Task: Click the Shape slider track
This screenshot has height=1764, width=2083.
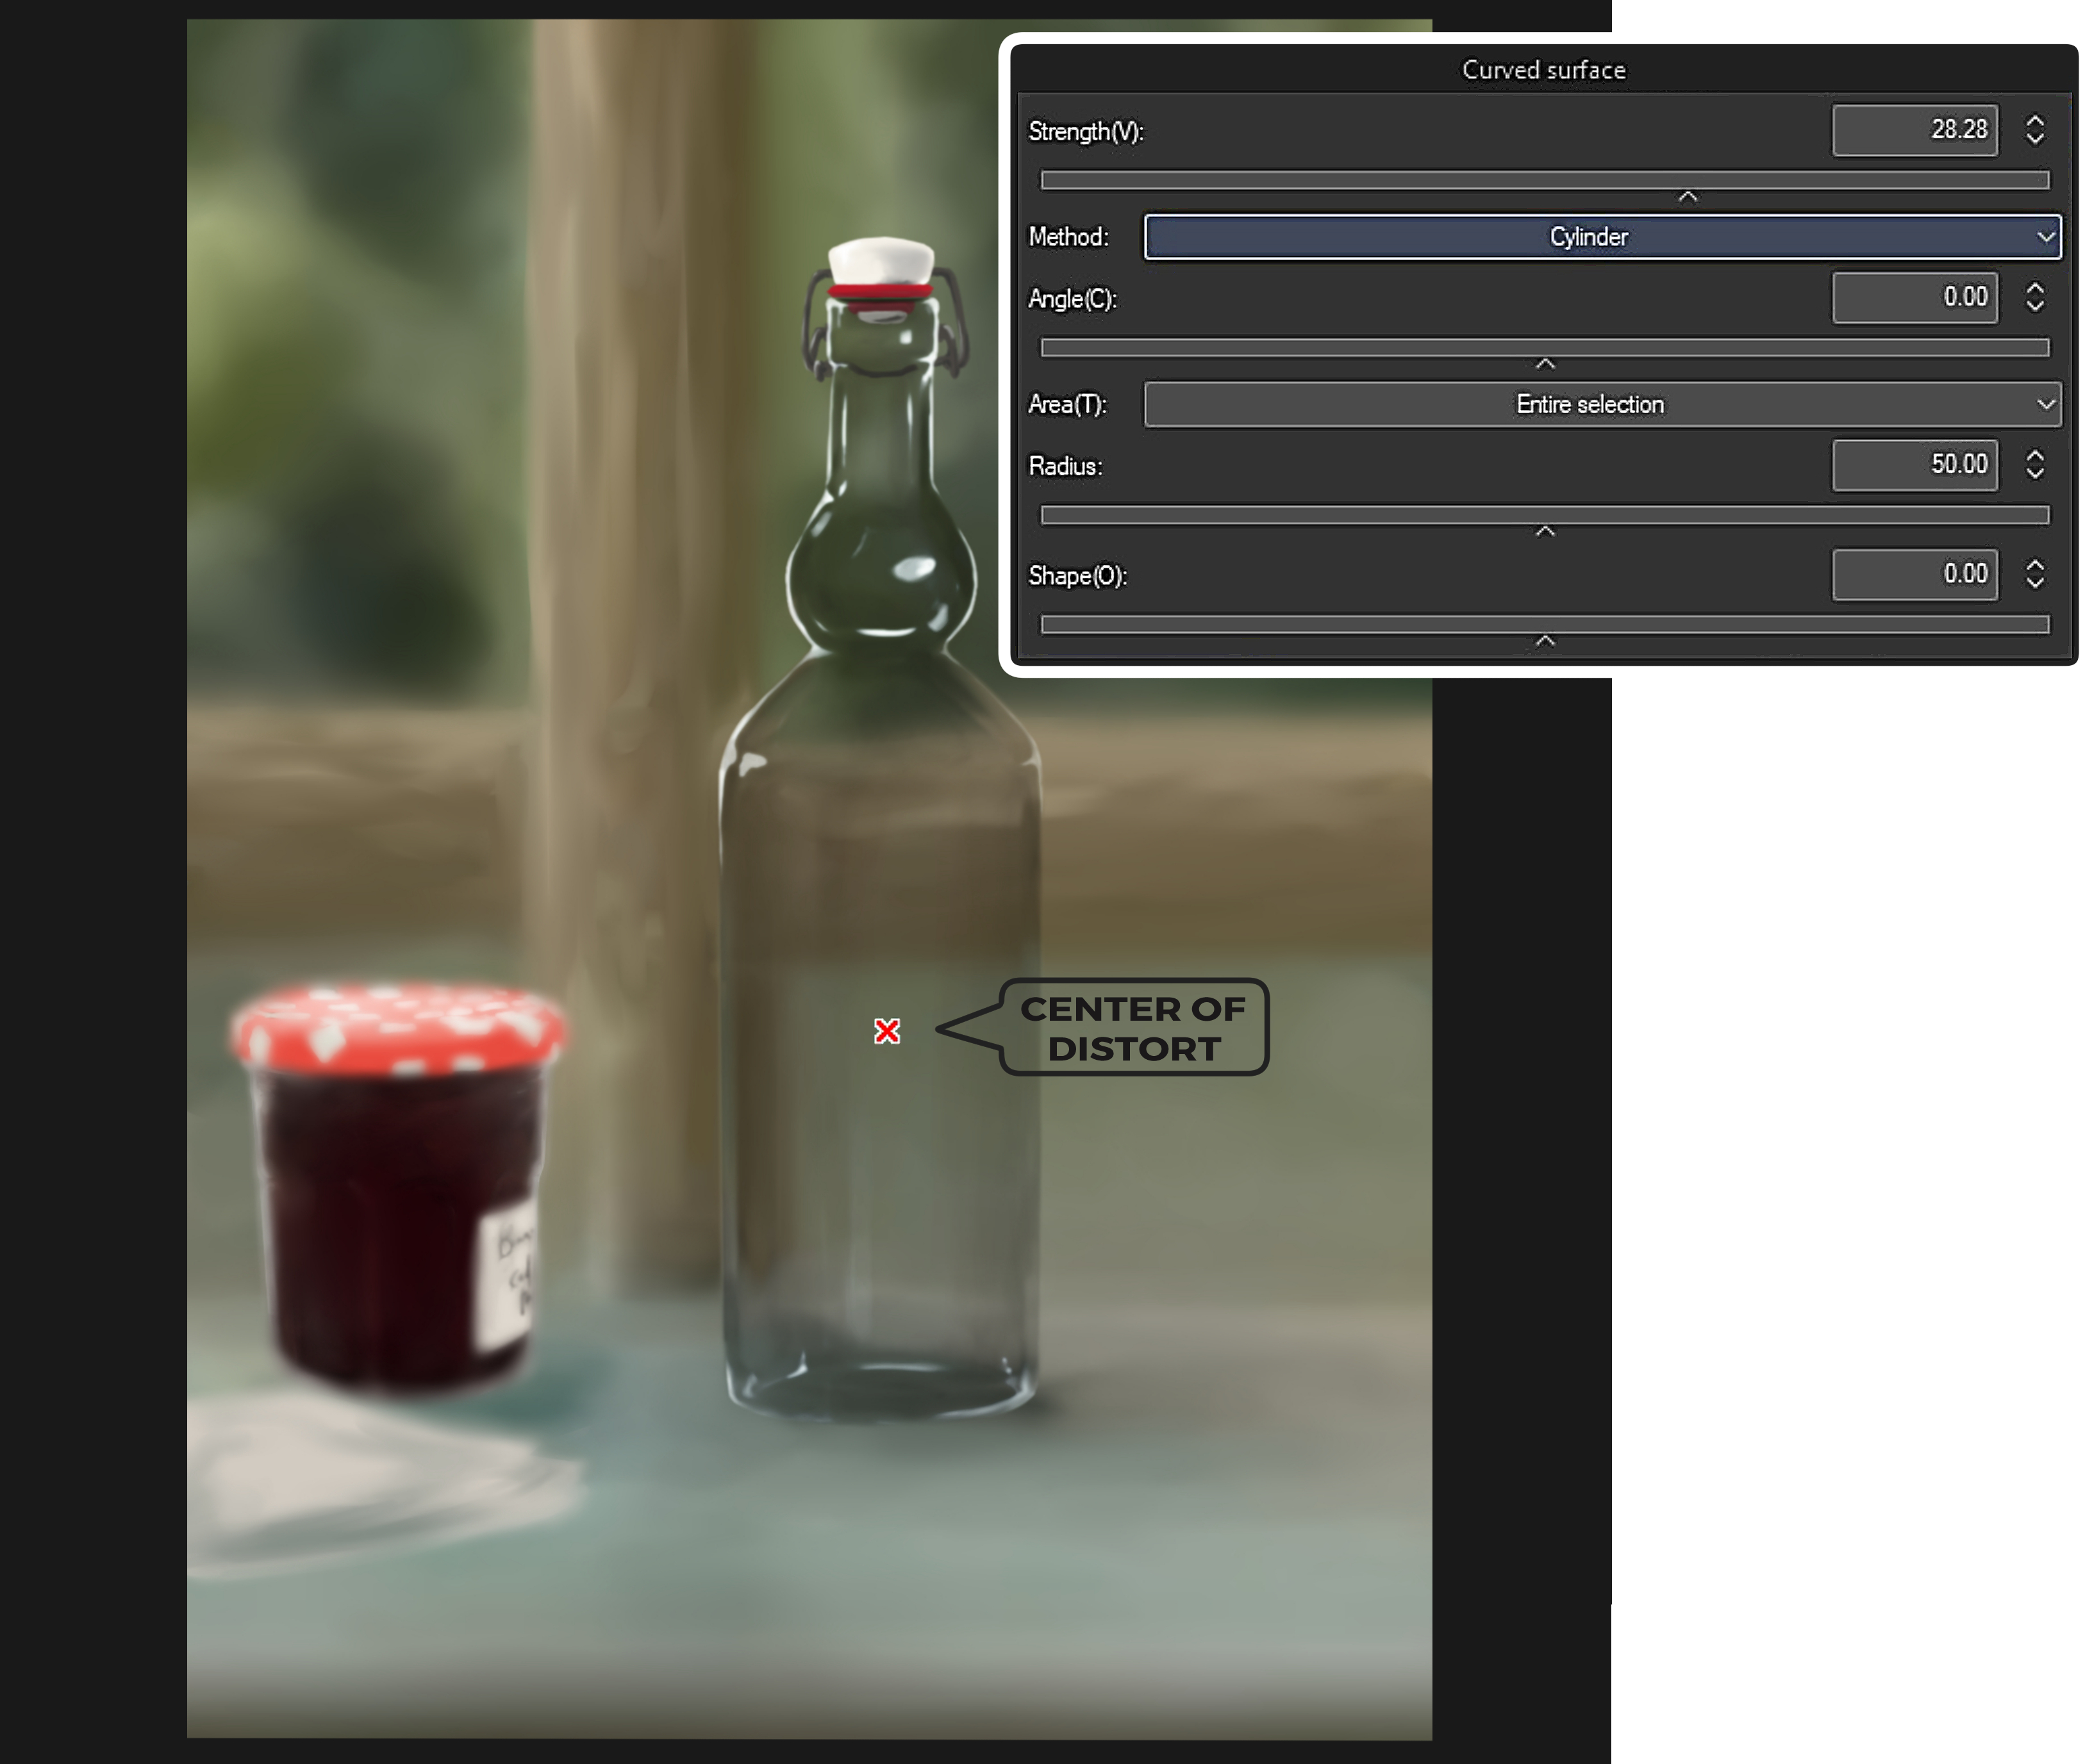Action: pyautogui.click(x=1544, y=624)
